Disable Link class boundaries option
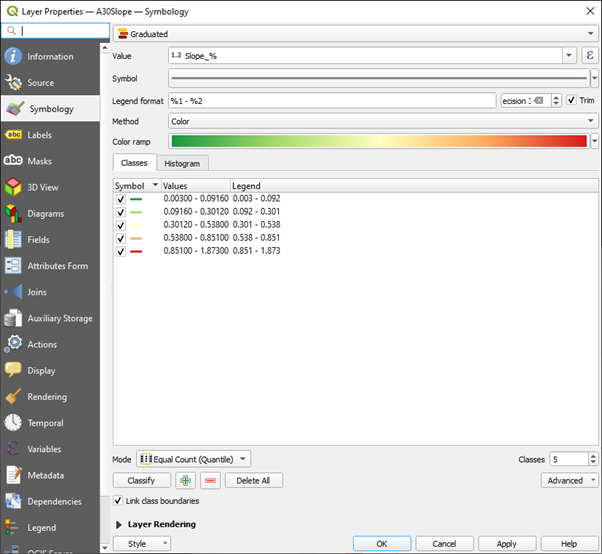This screenshot has height=554, width=602. pyautogui.click(x=120, y=501)
